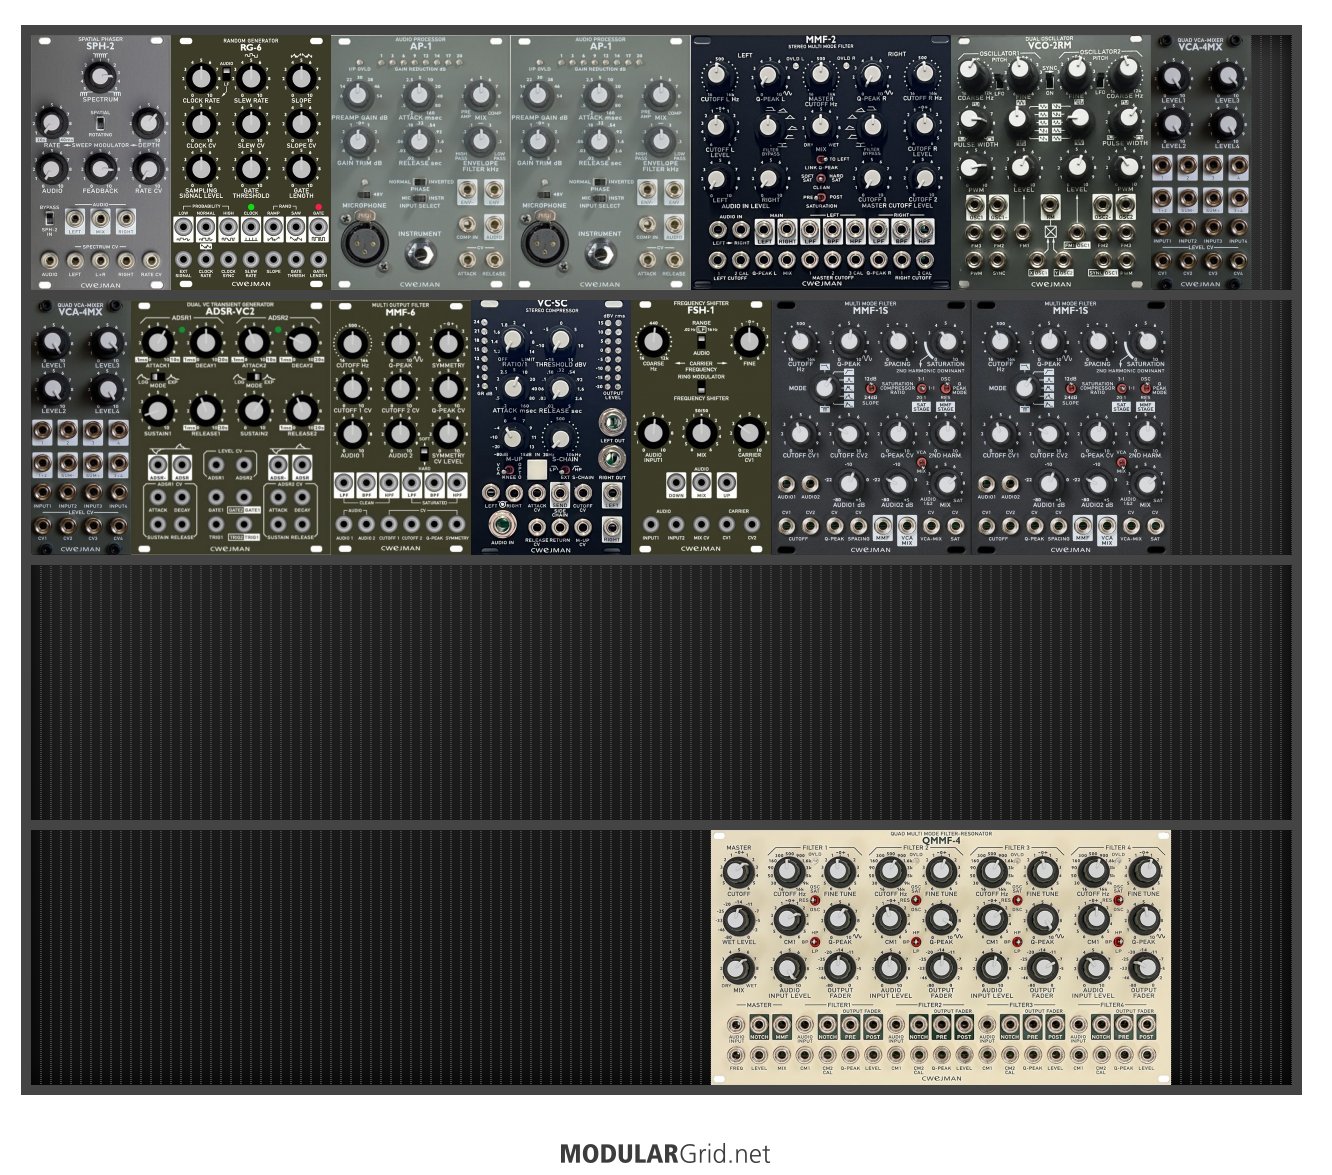Image resolution: width=1332 pixels, height=1175 pixels.
Task: Click the FSH-1 Up output jack
Action: 725,483
